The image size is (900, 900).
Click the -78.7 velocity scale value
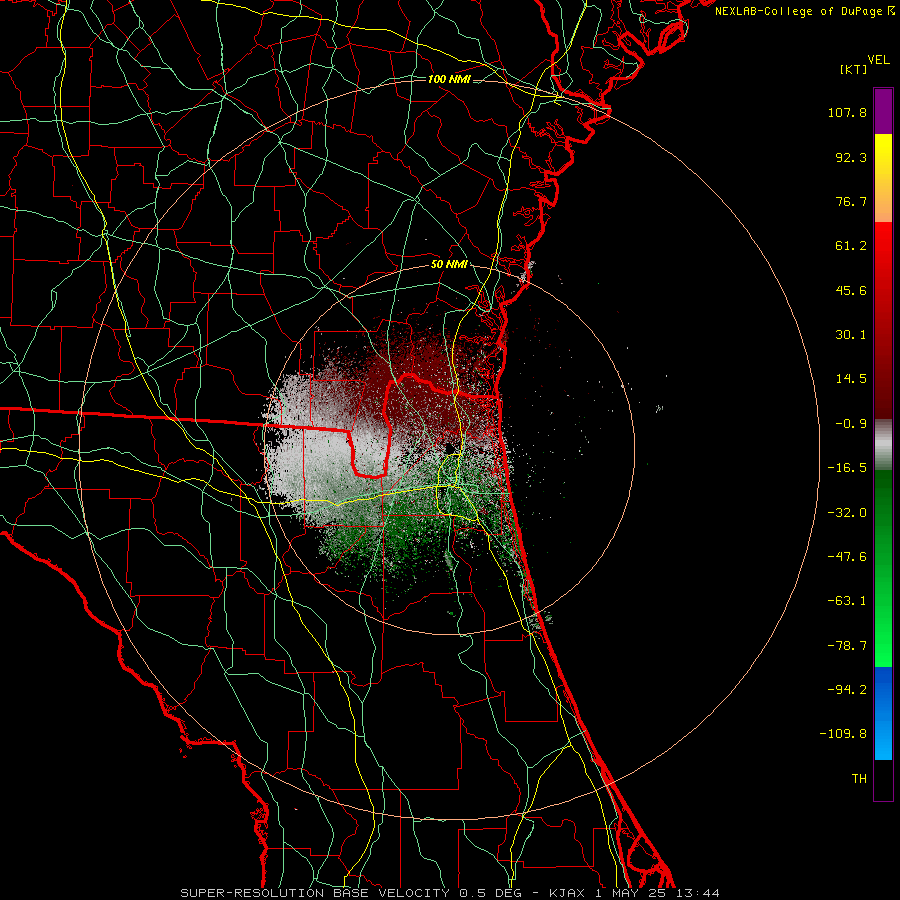[847, 646]
